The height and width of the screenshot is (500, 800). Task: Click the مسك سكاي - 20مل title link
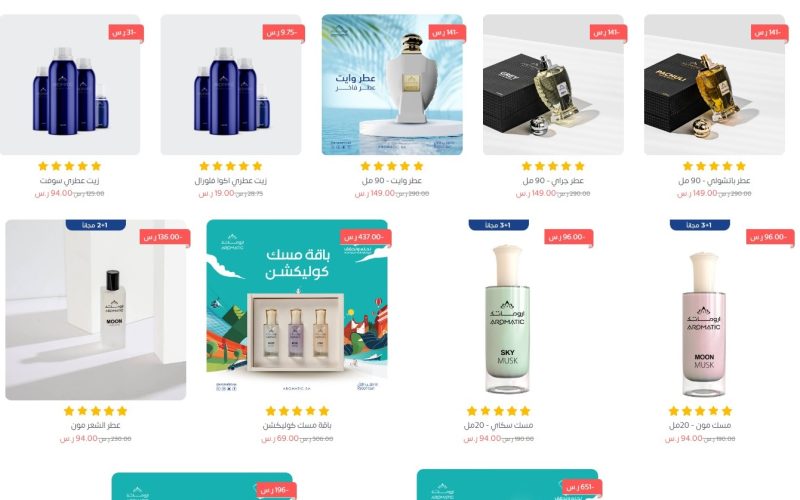(x=498, y=425)
